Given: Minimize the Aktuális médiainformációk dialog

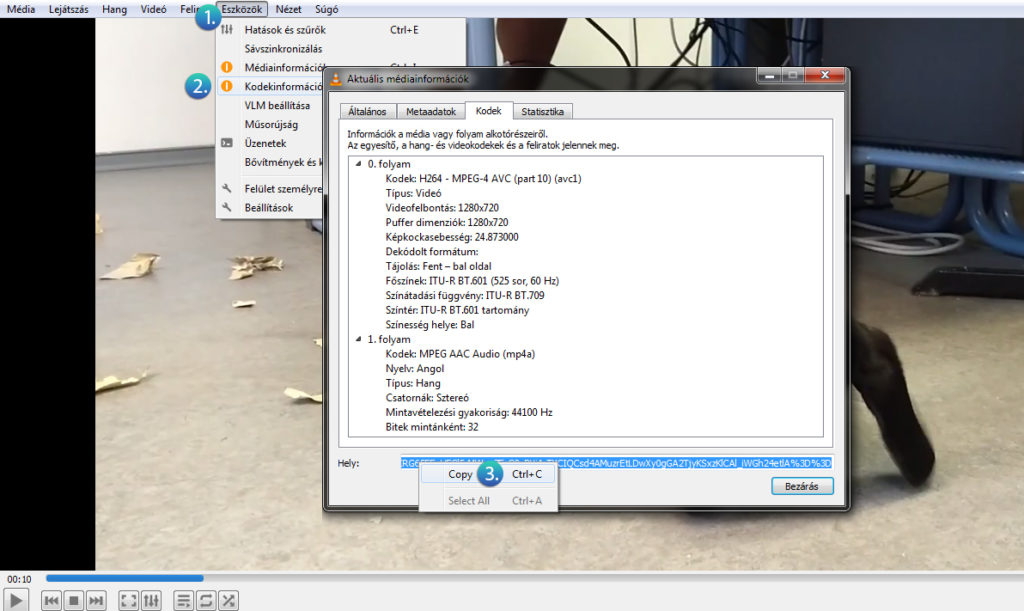Looking at the screenshot, I should click(769, 76).
